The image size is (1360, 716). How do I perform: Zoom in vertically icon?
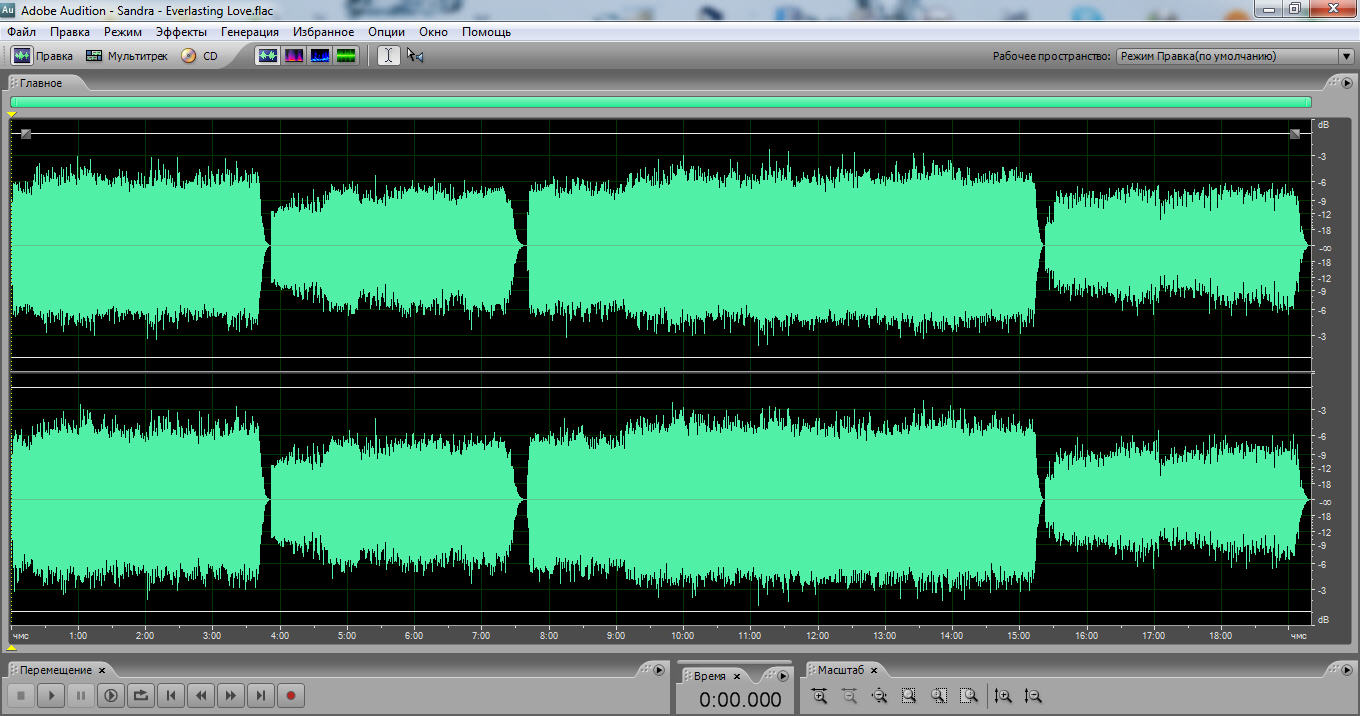pos(1004,696)
